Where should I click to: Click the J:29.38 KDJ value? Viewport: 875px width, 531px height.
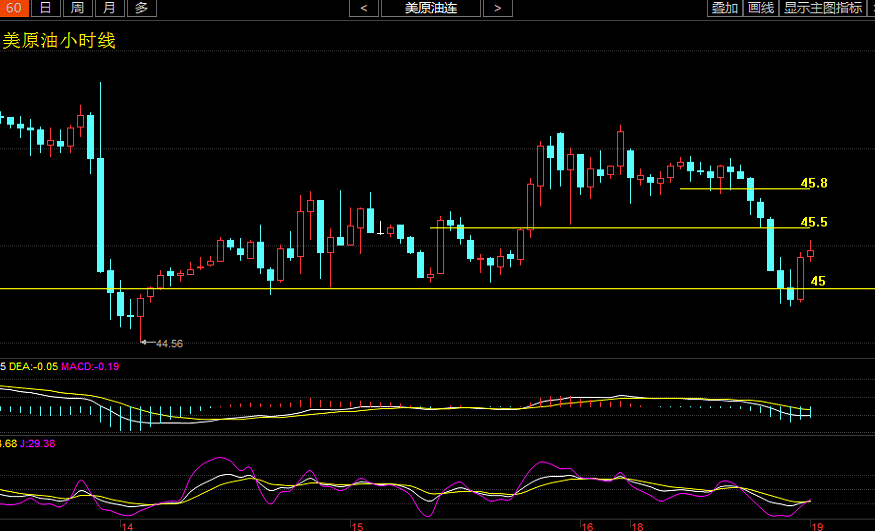[x=37, y=443]
